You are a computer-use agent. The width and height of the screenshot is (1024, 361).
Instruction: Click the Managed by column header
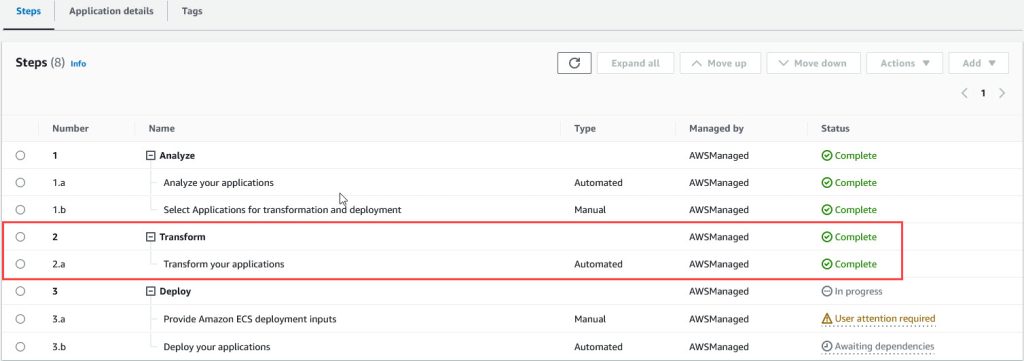716,129
